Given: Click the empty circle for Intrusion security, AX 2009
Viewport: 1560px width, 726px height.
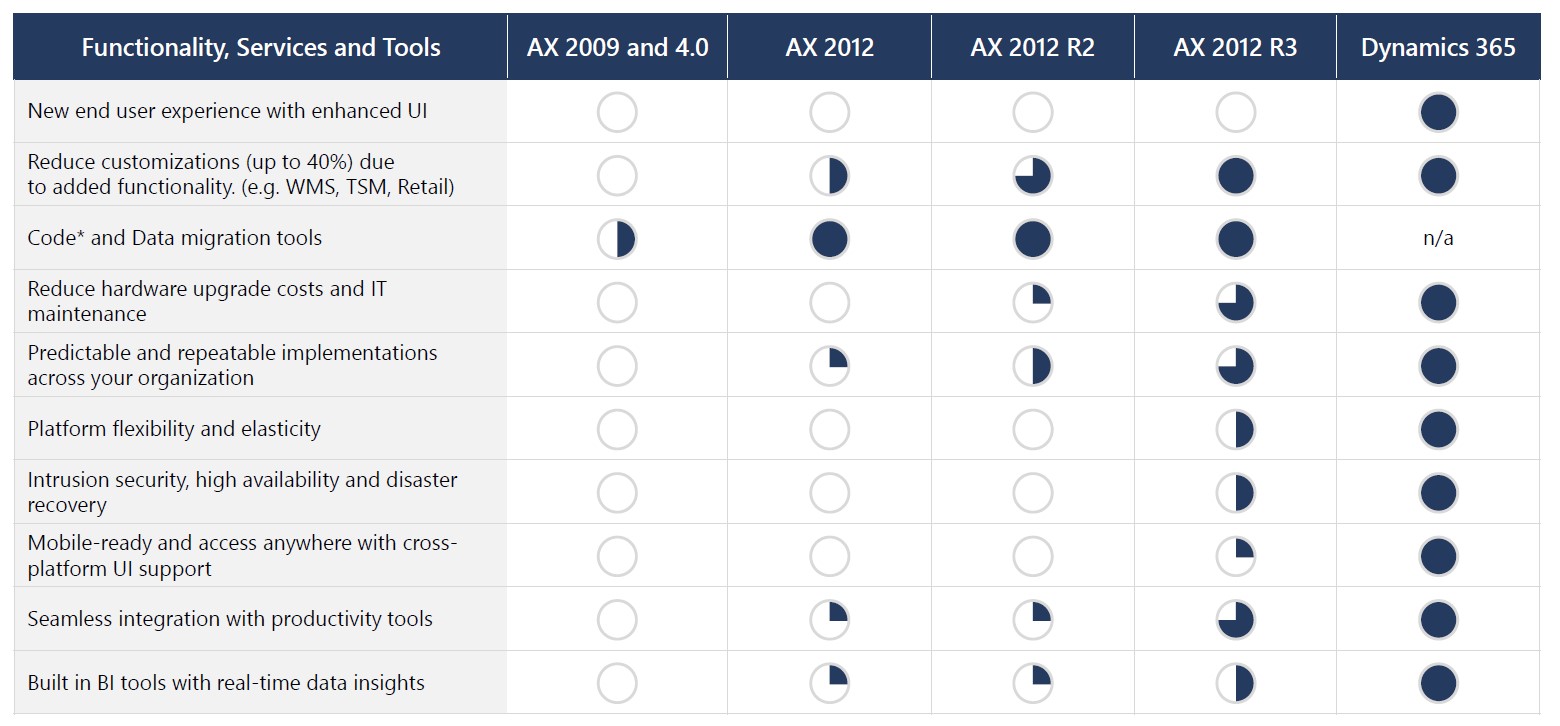Looking at the screenshot, I should click(617, 493).
